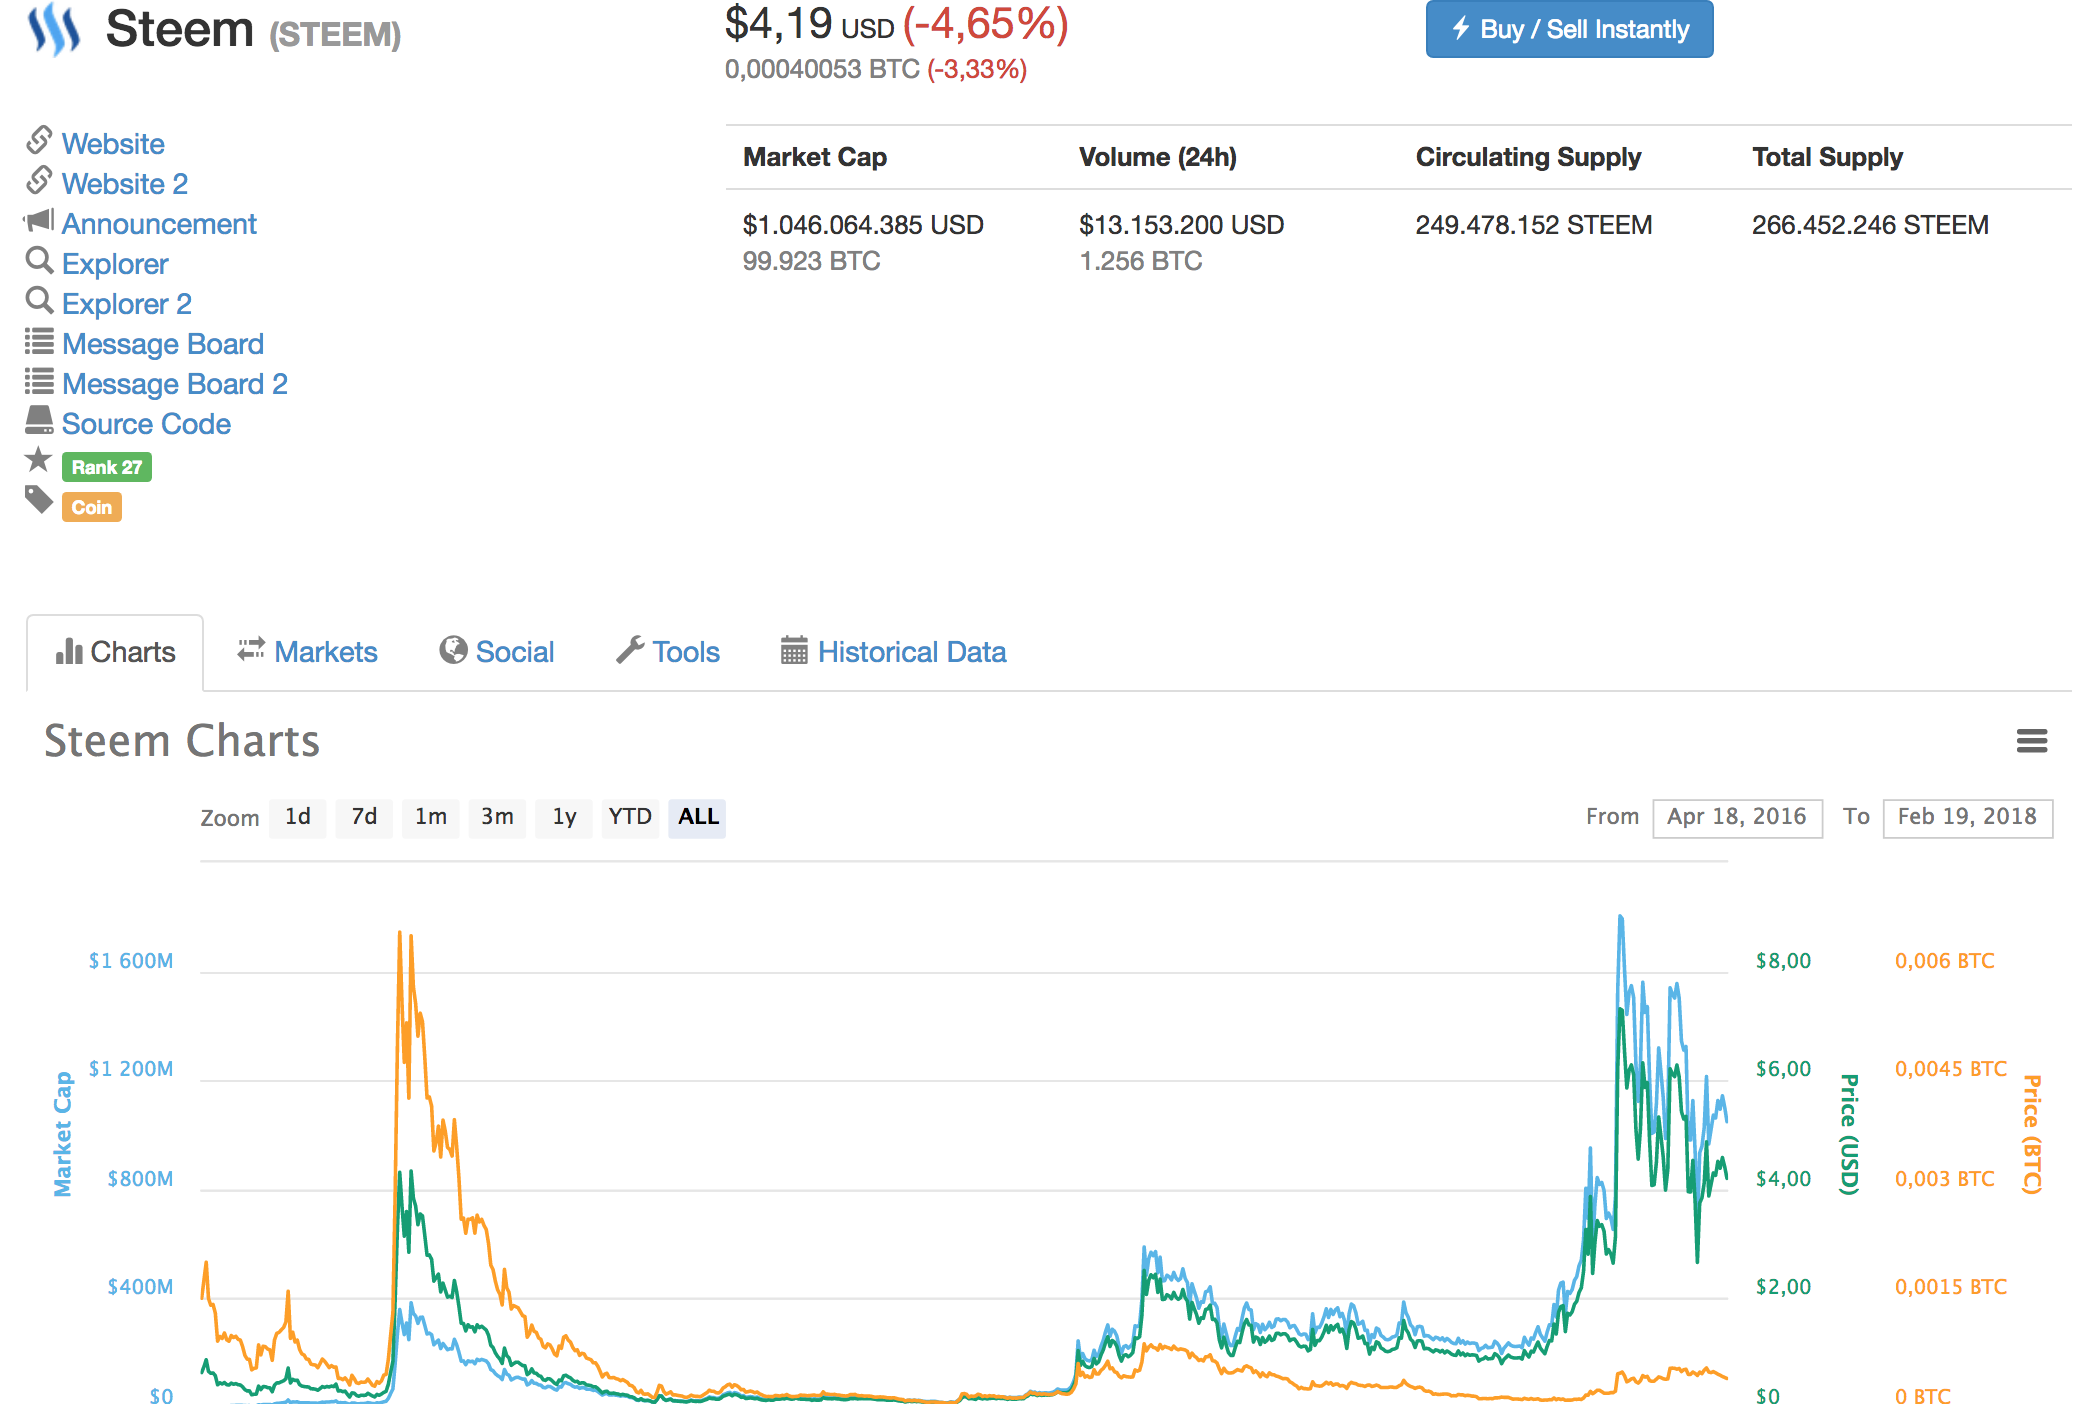Image resolution: width=2082 pixels, height=1404 pixels.
Task: Click the $8,00 price axis tick
Action: (1783, 961)
